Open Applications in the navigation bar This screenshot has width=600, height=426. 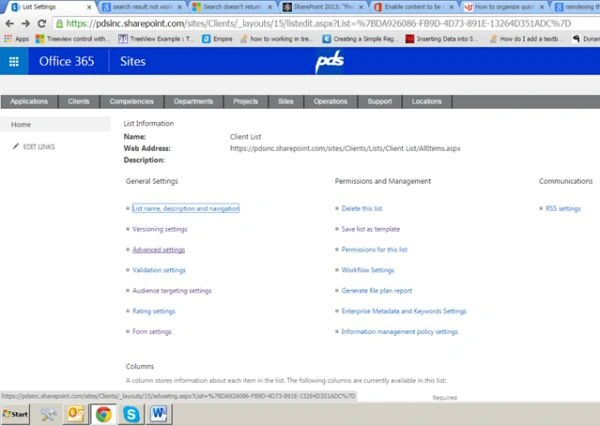[29, 101]
